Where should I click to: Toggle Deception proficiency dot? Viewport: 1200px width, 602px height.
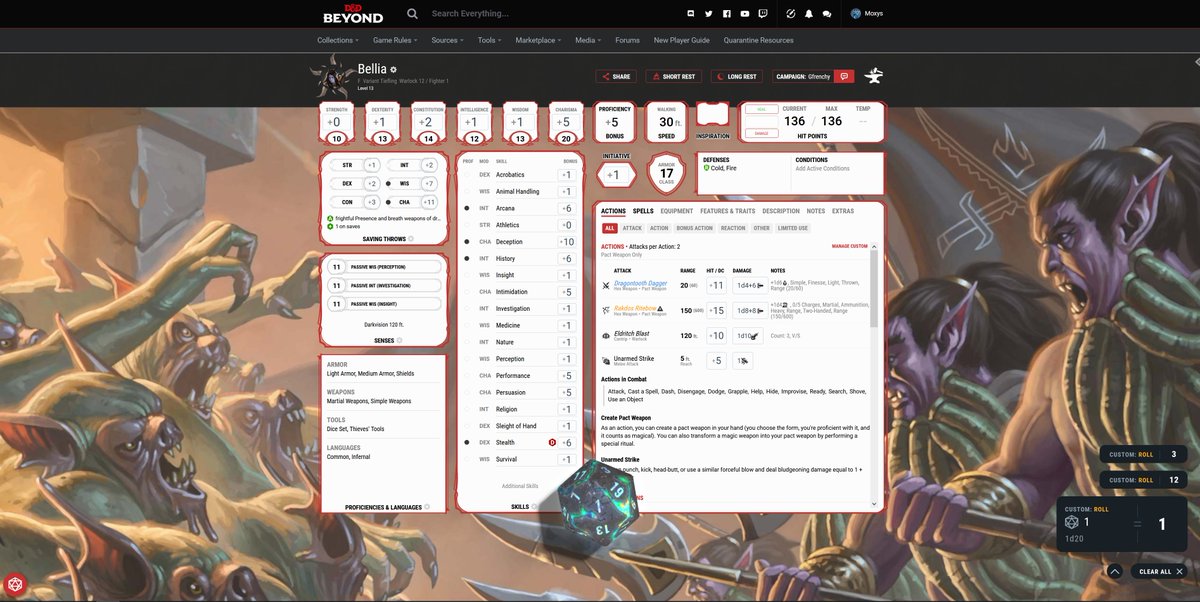467,242
